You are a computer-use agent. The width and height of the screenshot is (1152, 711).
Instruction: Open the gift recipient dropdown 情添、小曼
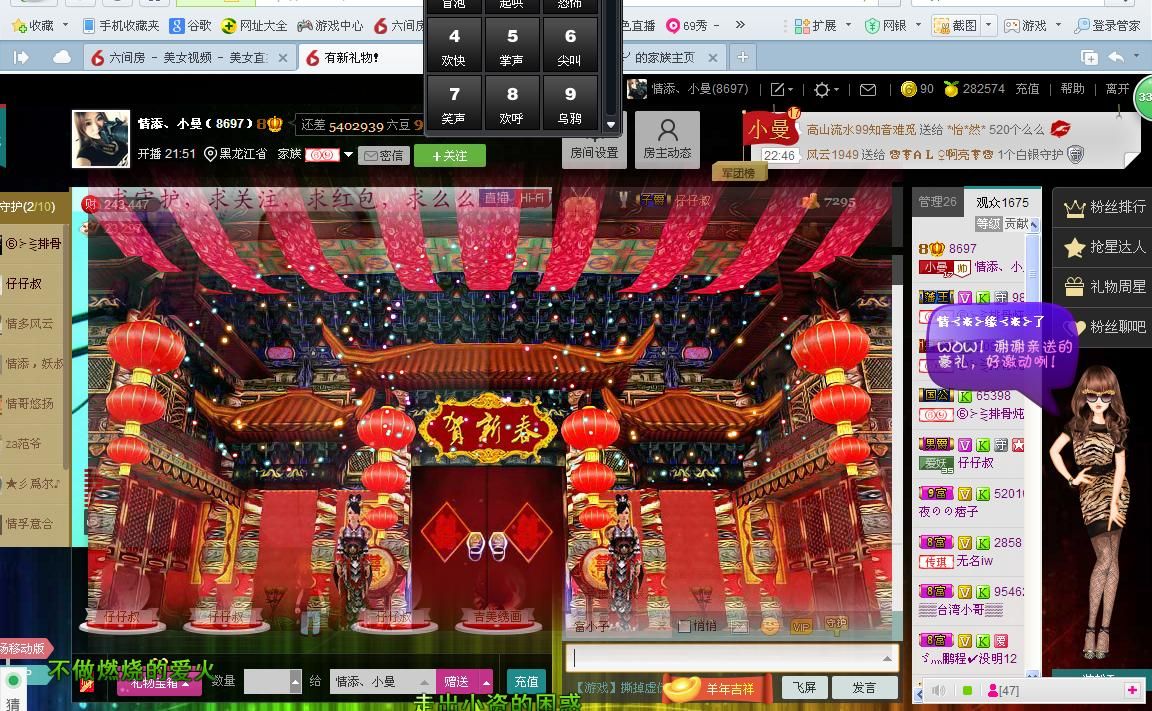point(383,681)
